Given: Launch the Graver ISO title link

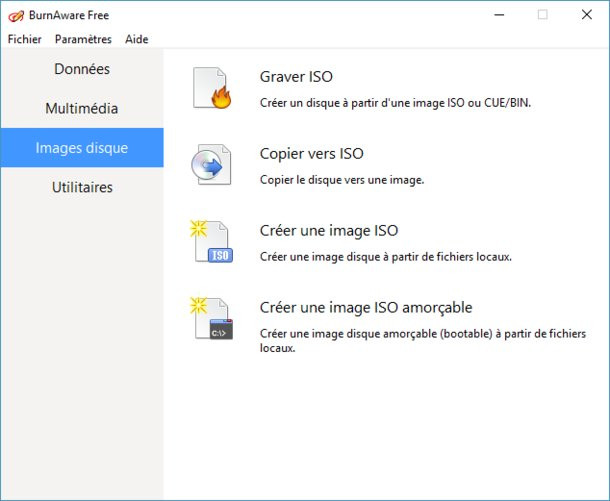Looking at the screenshot, I should coord(296,77).
